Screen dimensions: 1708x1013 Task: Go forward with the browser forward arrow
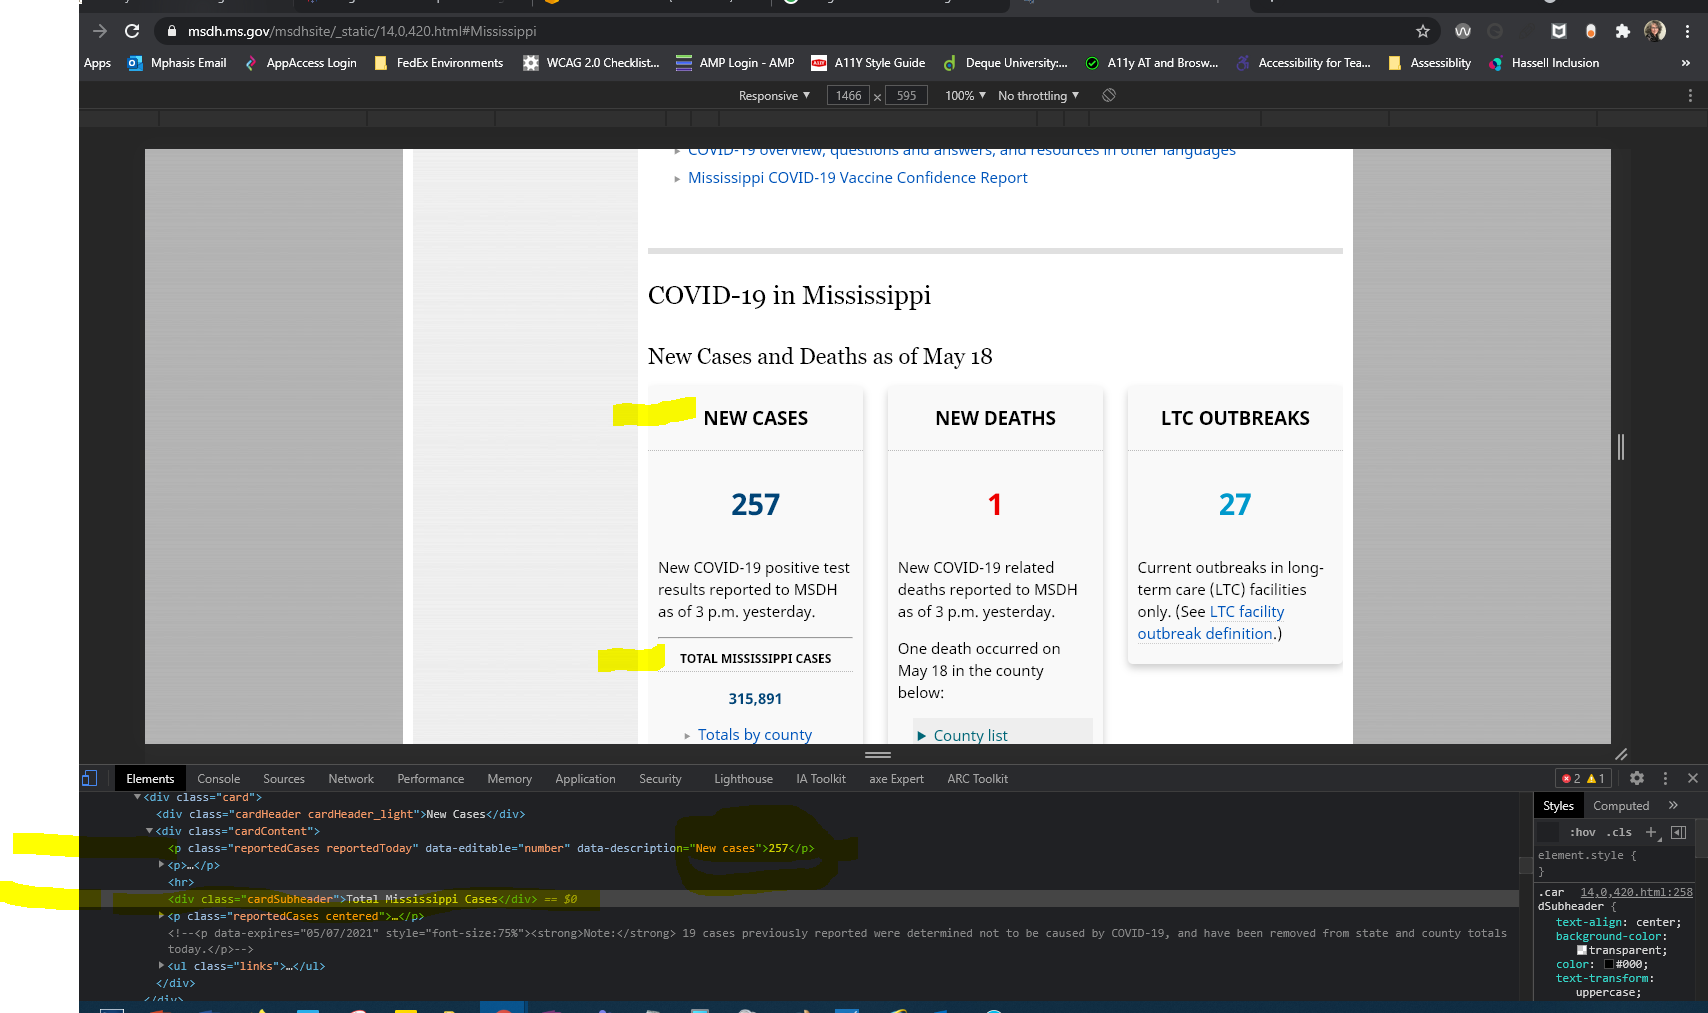[x=99, y=31]
